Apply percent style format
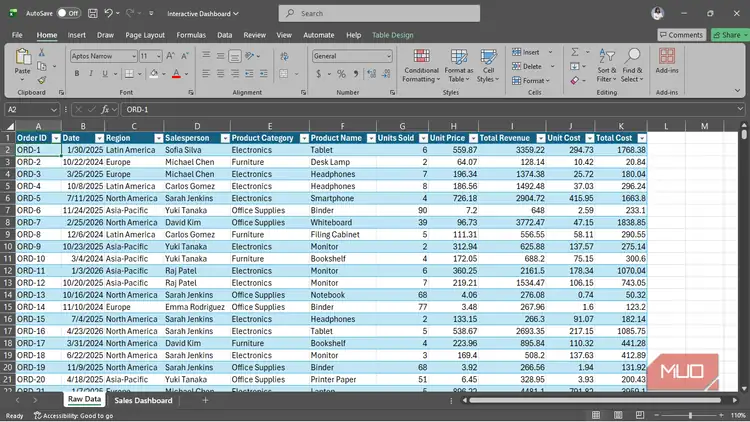750x422 pixels. (x=341, y=74)
